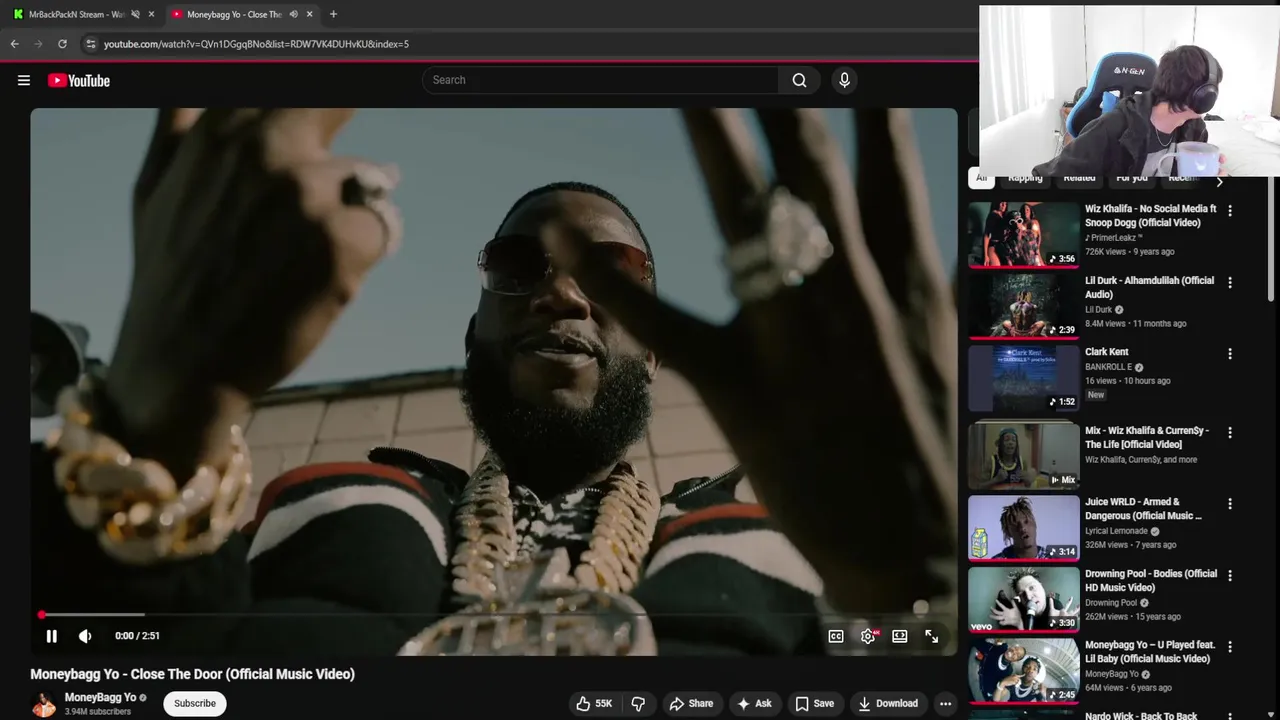Toggle theater mode on the player
The width and height of the screenshot is (1280, 720).
[x=900, y=636]
